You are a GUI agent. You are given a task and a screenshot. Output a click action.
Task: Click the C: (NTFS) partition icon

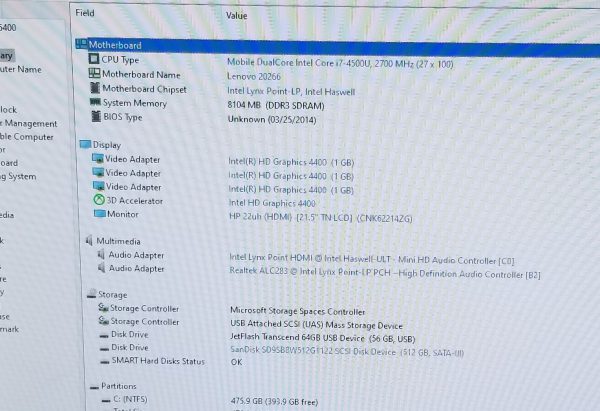104,400
